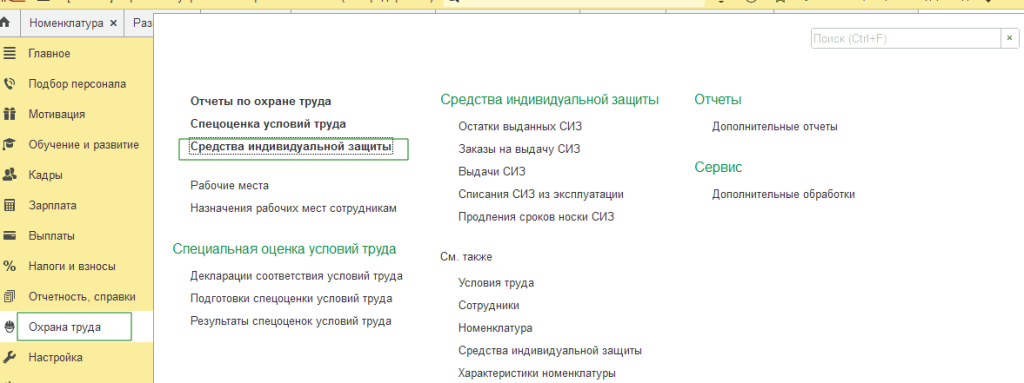
Task: Open Сотрудники under См. также
Action: point(489,305)
